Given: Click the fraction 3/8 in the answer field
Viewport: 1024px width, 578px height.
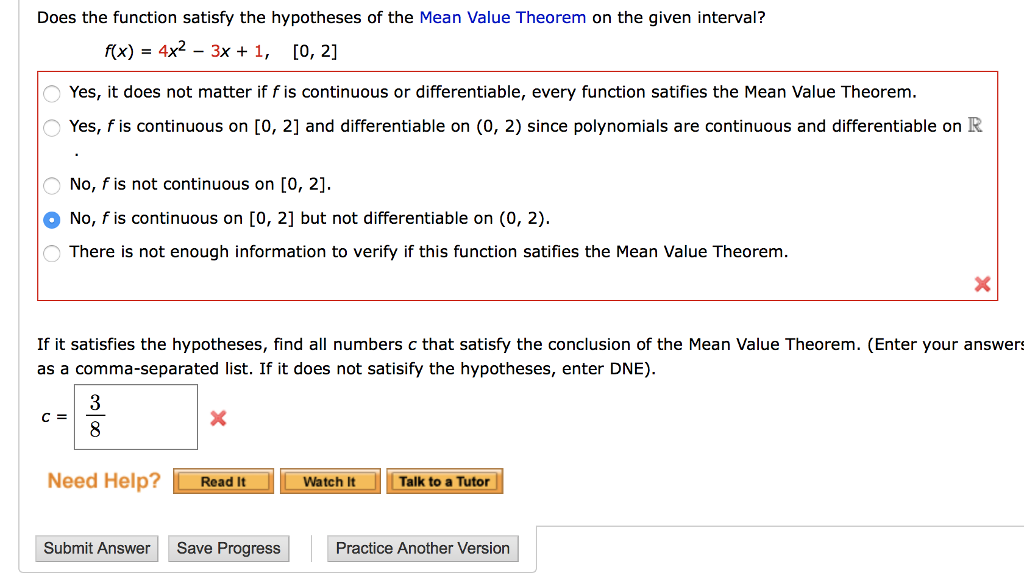Looking at the screenshot, I should click(x=94, y=417).
